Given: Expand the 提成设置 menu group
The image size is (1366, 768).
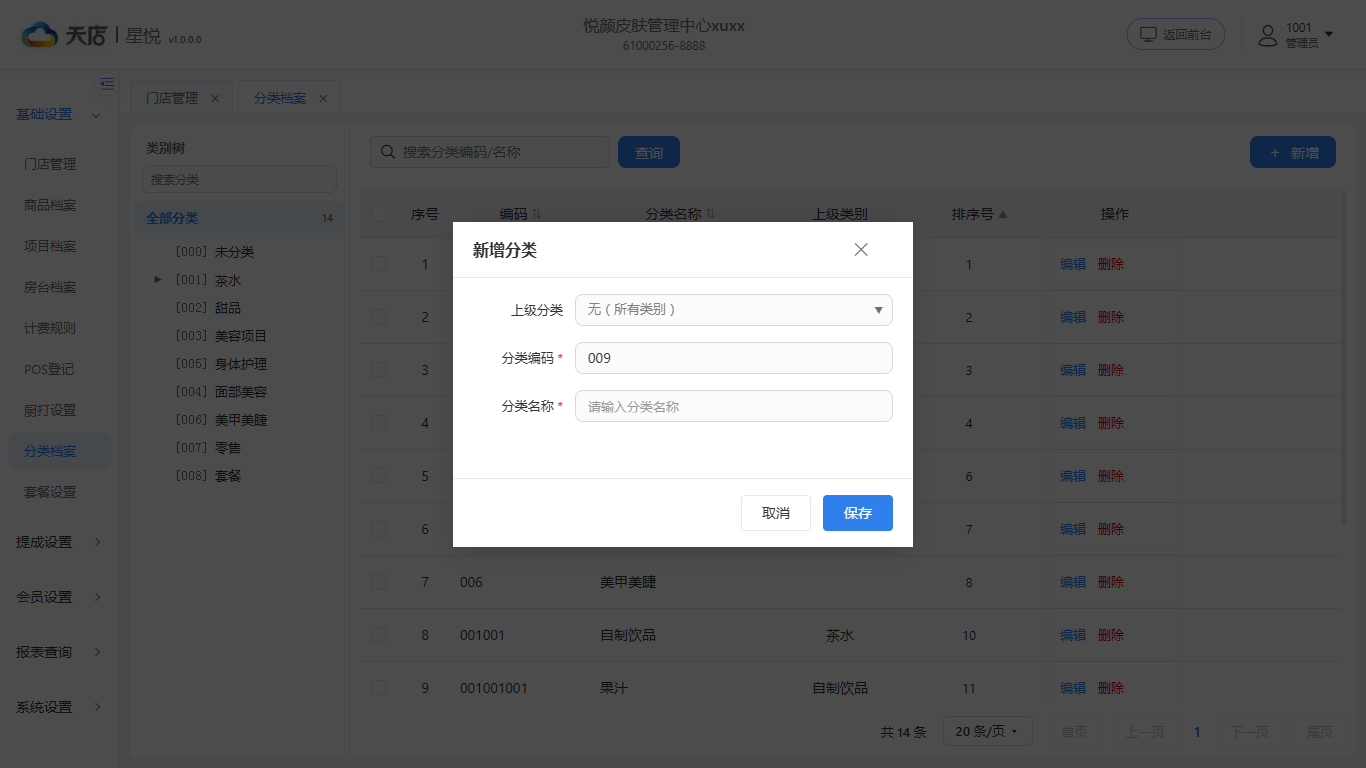Looking at the screenshot, I should point(58,542).
